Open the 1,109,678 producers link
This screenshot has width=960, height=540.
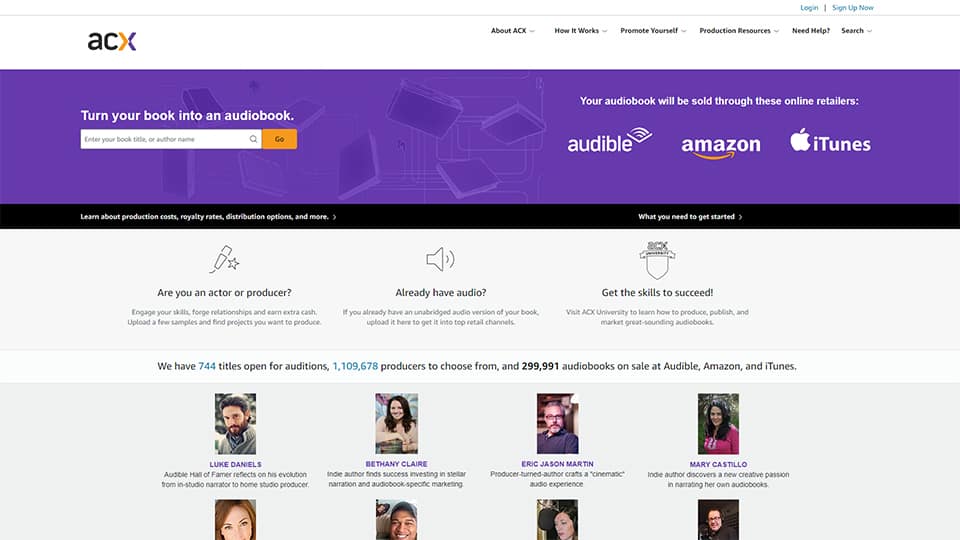tap(355, 366)
